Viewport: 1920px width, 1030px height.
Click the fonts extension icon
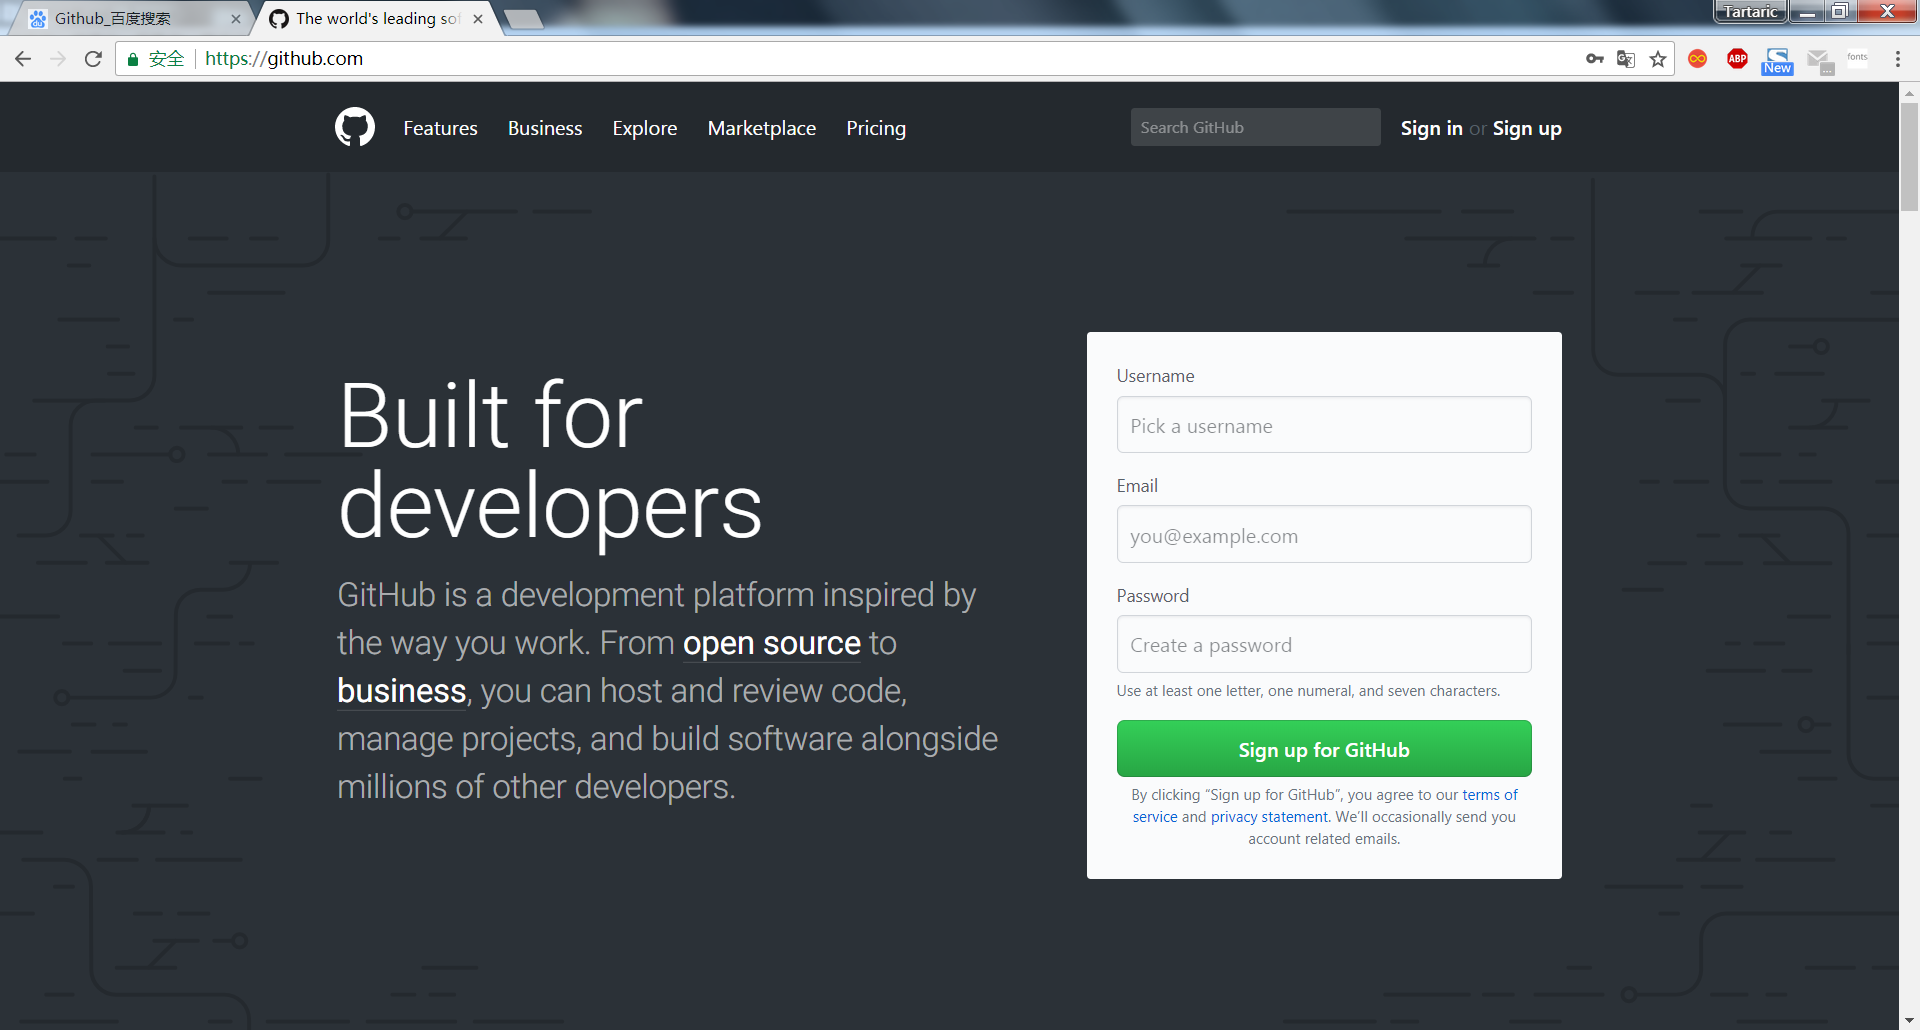[x=1858, y=57]
